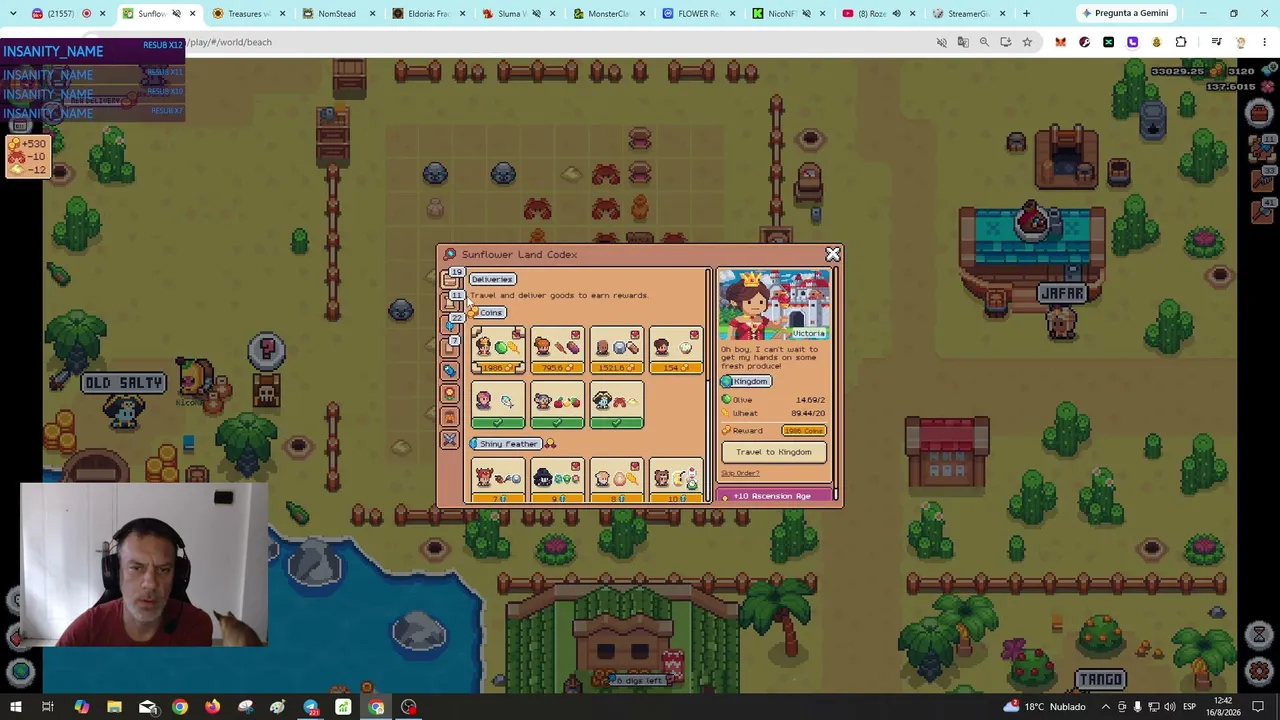The height and width of the screenshot is (720, 1280).
Task: Click the Pregunta a Gemini button
Action: click(1124, 13)
